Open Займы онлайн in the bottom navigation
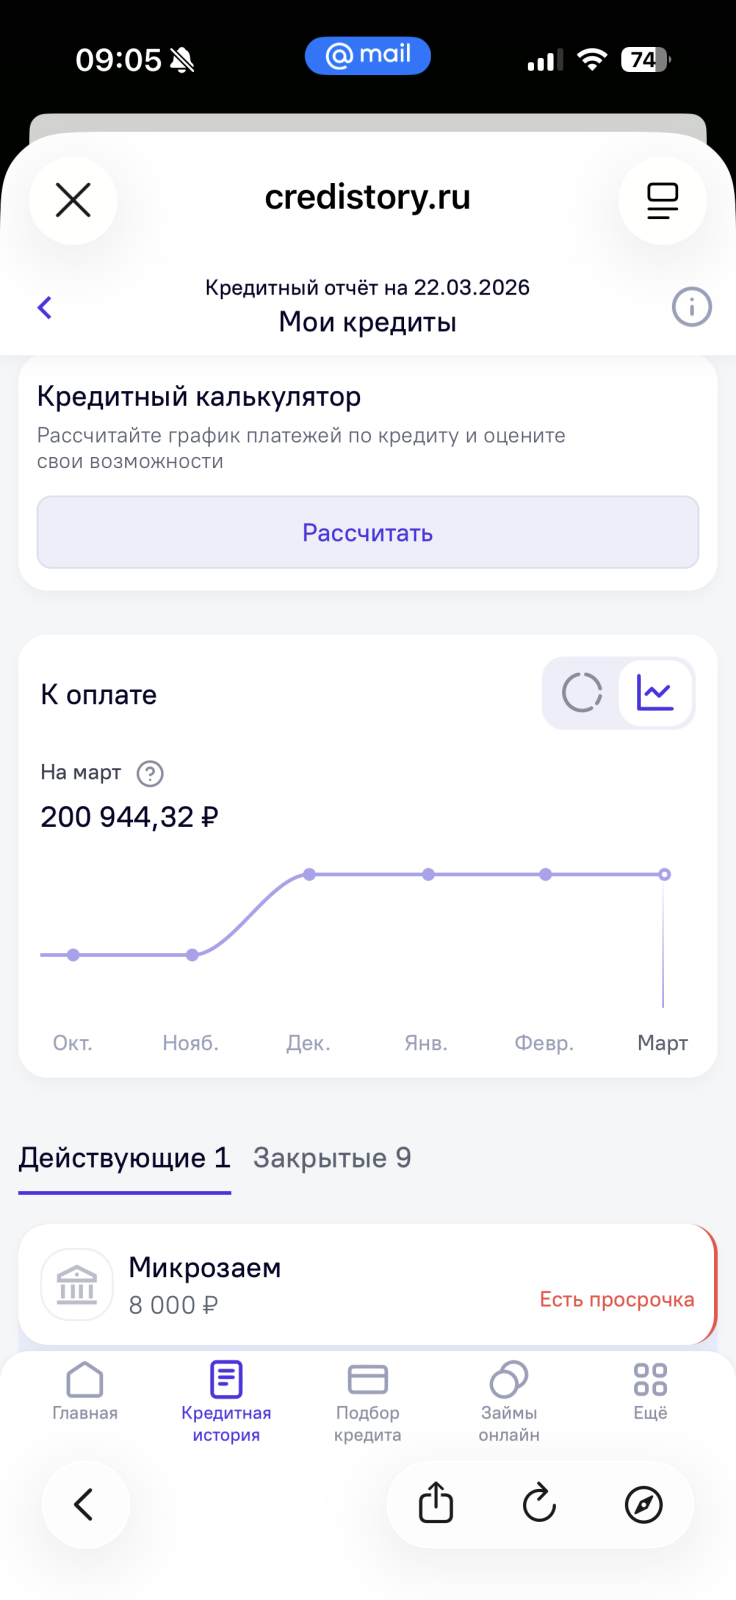This screenshot has width=736, height=1600. [x=509, y=1402]
